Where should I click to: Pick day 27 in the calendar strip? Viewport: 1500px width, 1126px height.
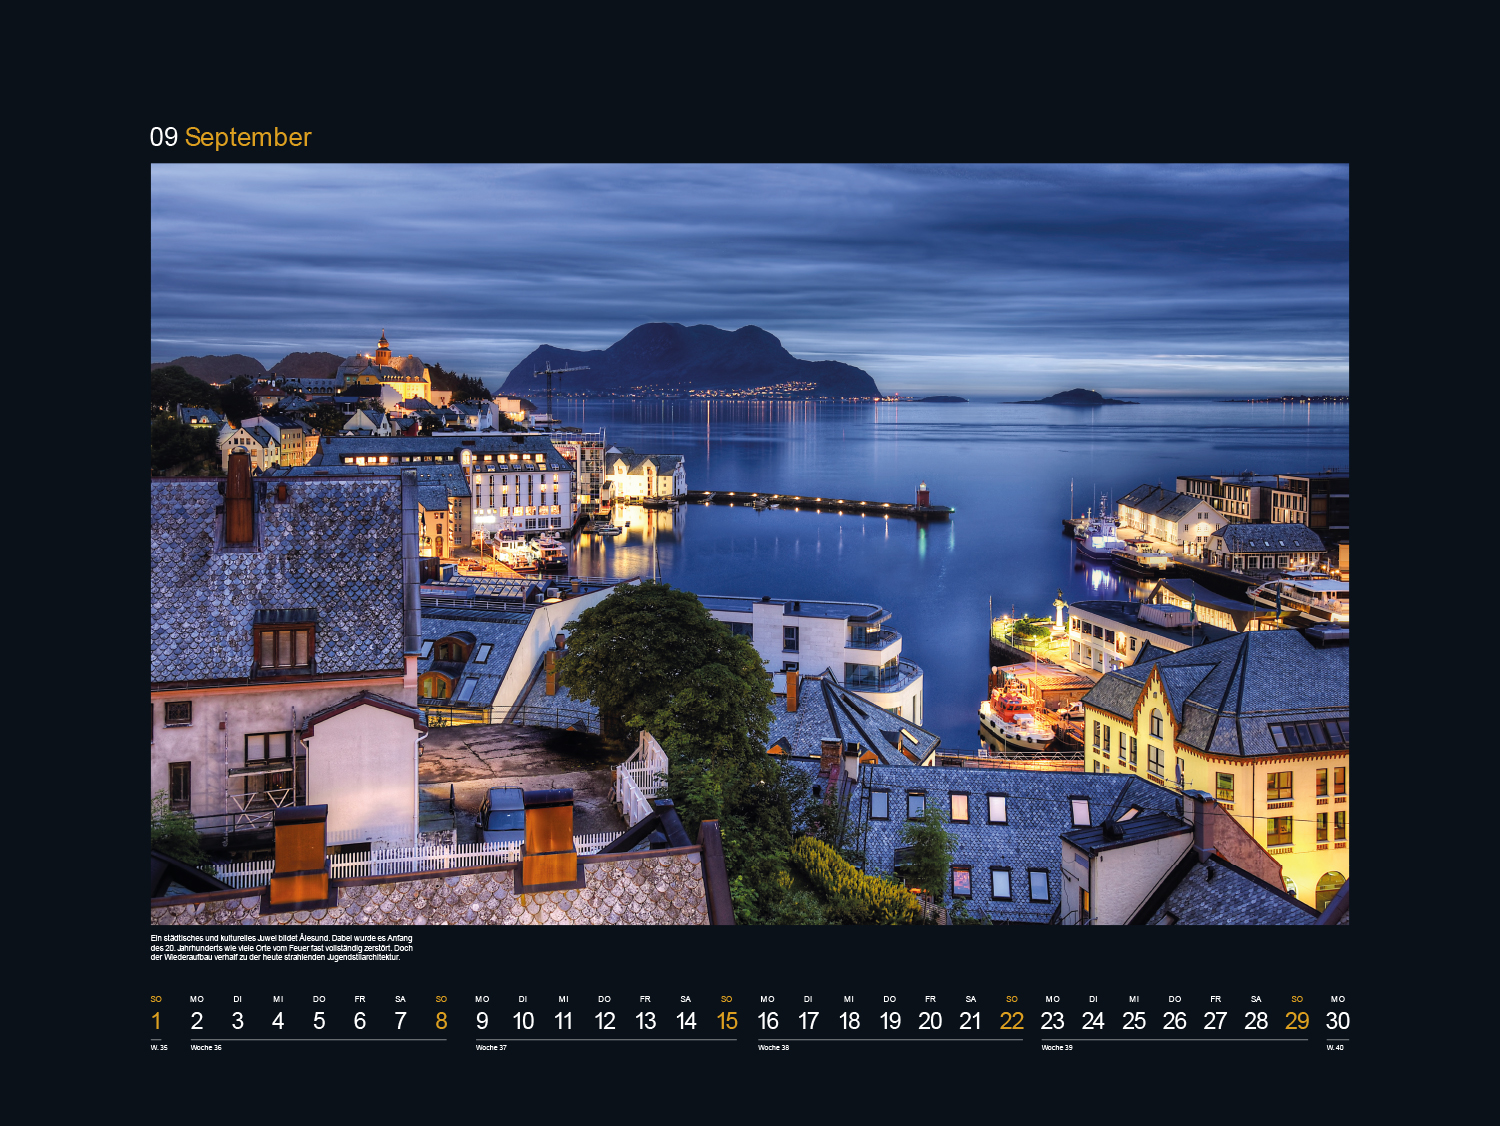[x=1215, y=1021]
